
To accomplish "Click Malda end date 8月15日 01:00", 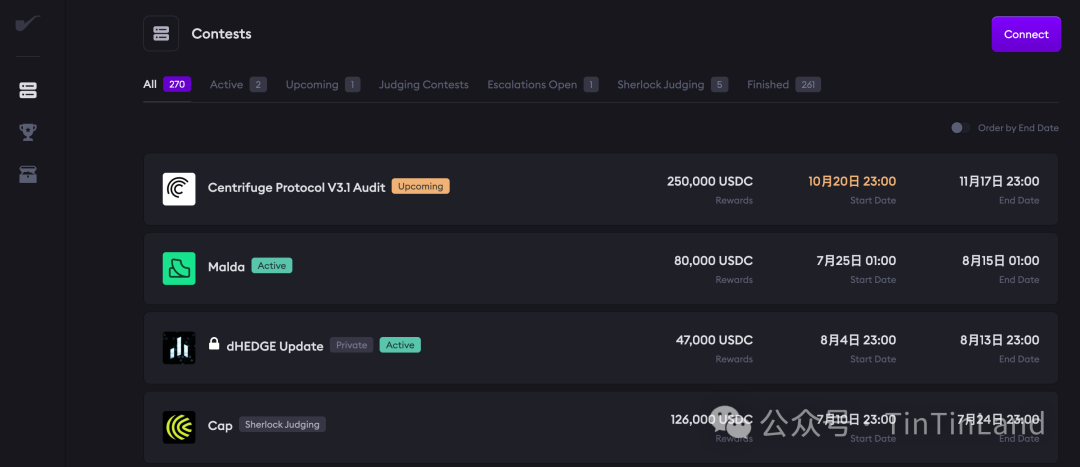I will pyautogui.click(x=1001, y=261).
